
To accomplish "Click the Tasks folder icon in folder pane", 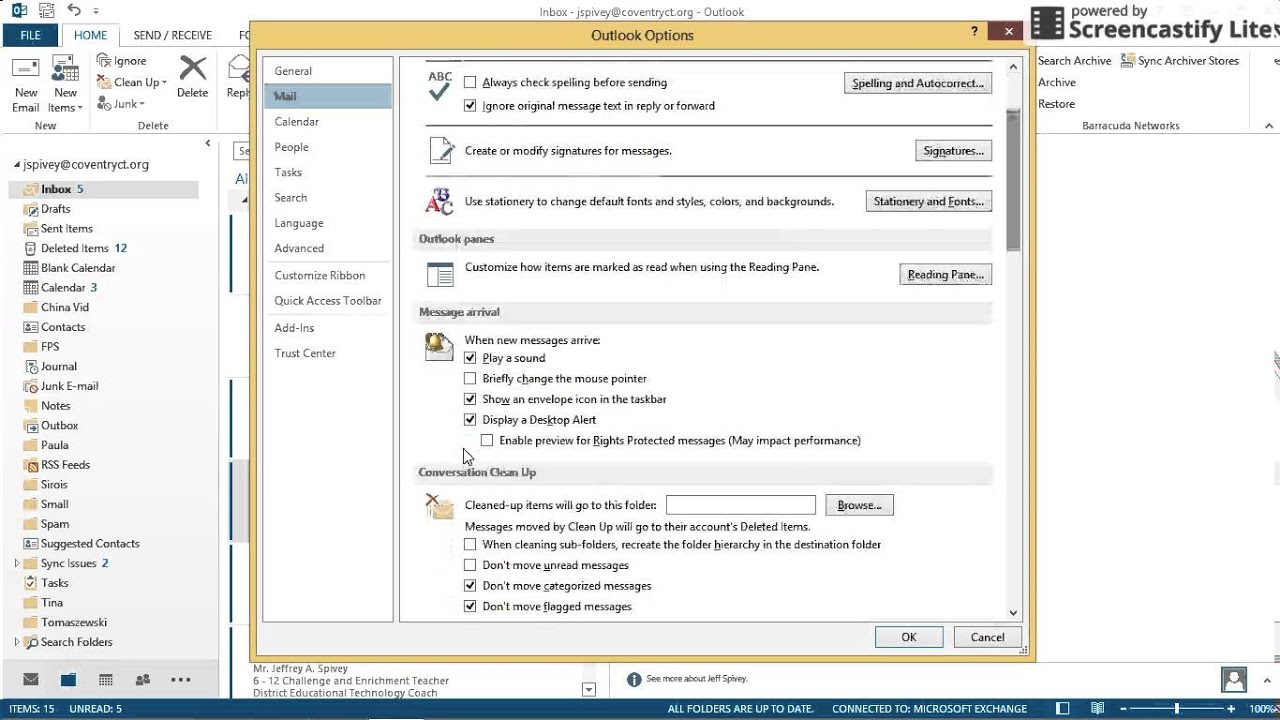I will (x=31, y=583).
